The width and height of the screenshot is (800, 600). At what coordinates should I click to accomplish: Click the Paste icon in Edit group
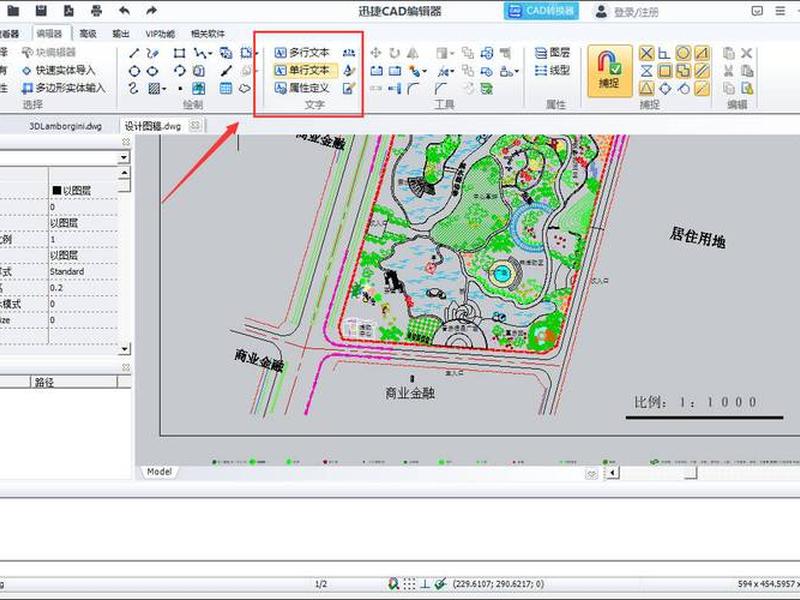coord(747,71)
